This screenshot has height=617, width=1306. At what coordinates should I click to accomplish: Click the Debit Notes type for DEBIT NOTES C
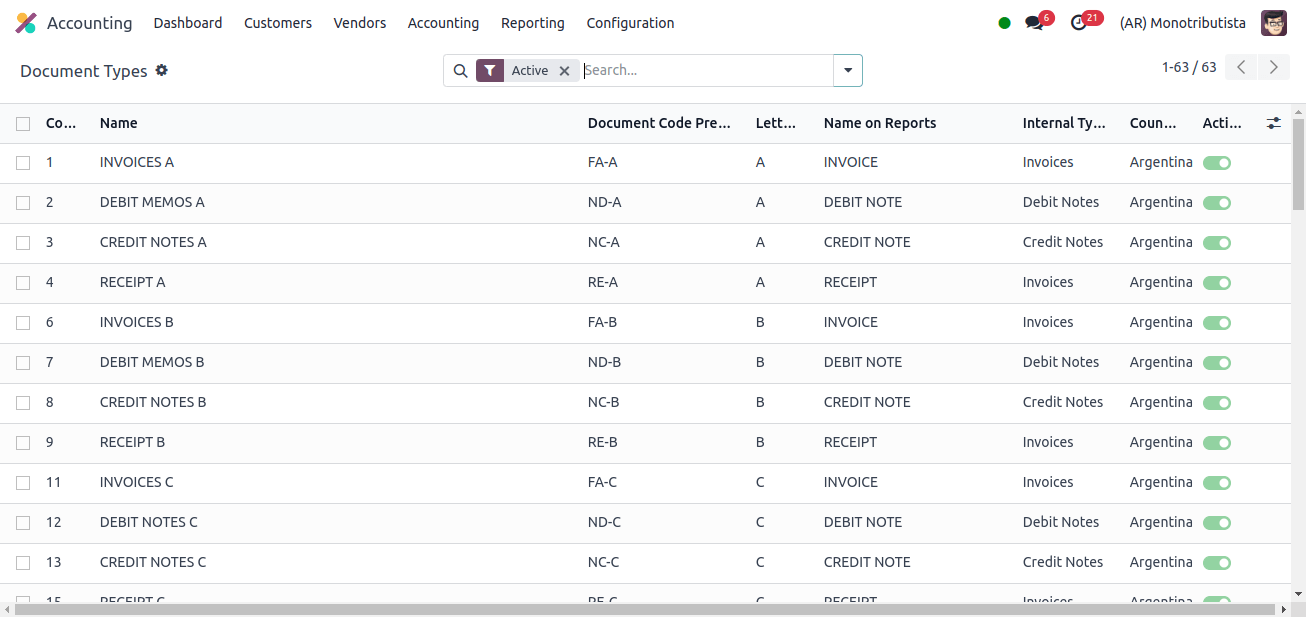pos(1061,522)
